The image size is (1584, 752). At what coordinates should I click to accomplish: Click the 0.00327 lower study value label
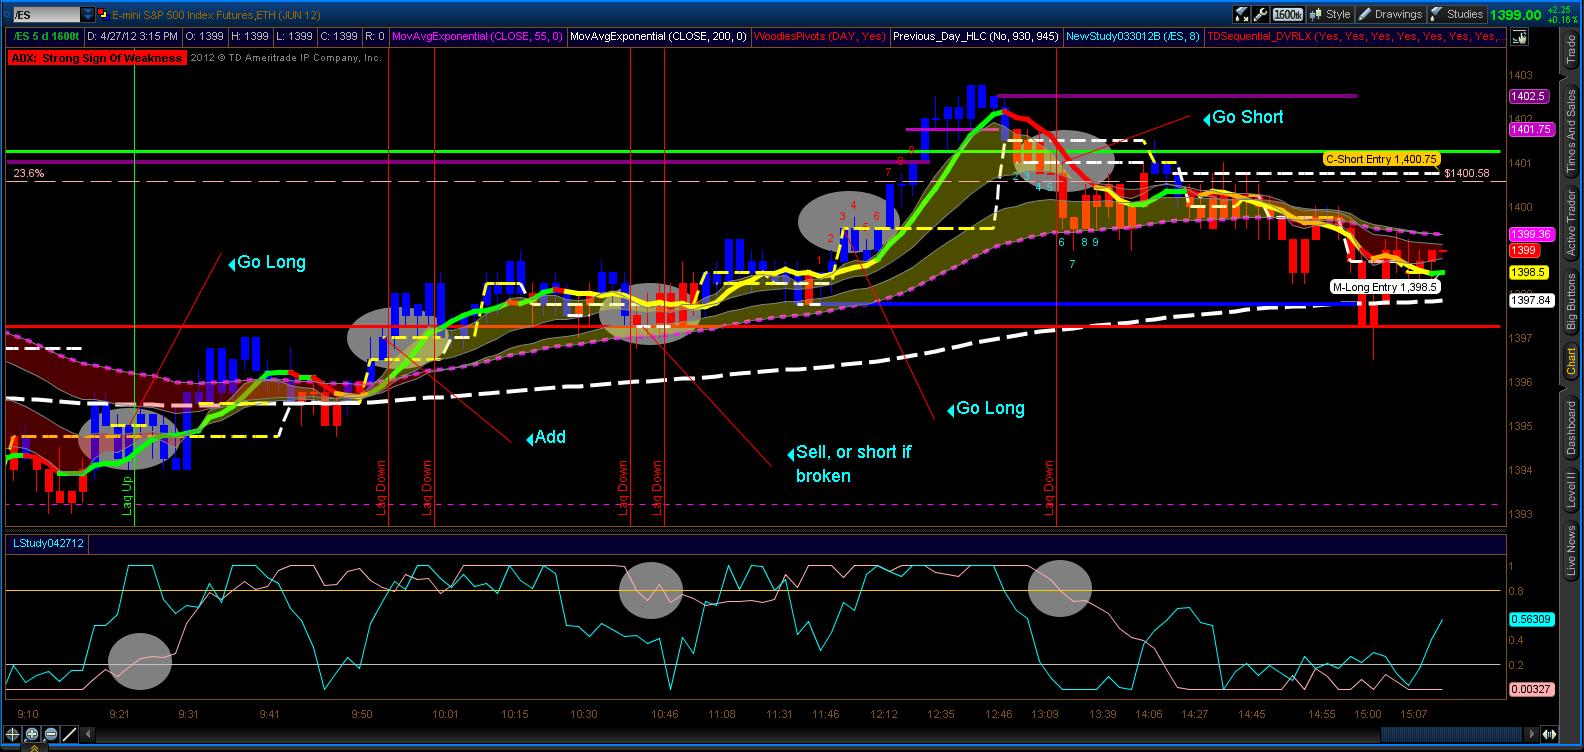pyautogui.click(x=1530, y=689)
